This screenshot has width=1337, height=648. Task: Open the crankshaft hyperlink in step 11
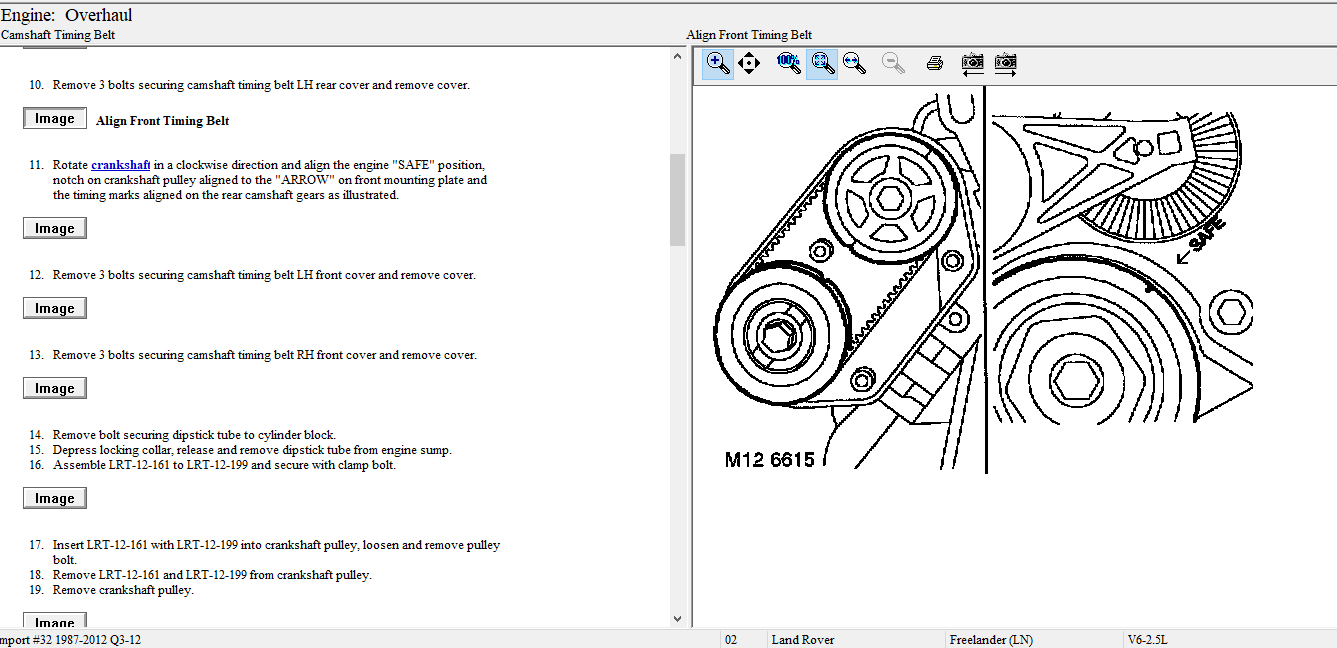point(120,165)
